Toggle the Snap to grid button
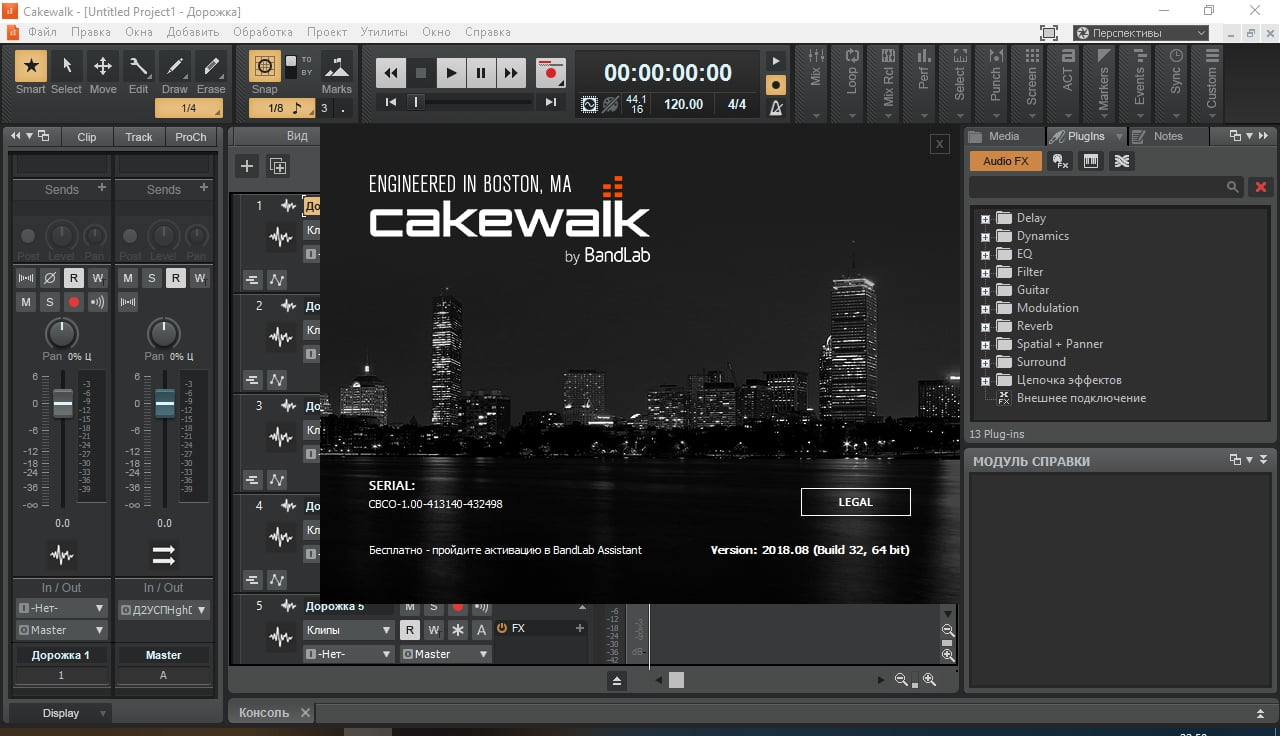This screenshot has height=736, width=1280. (265, 67)
